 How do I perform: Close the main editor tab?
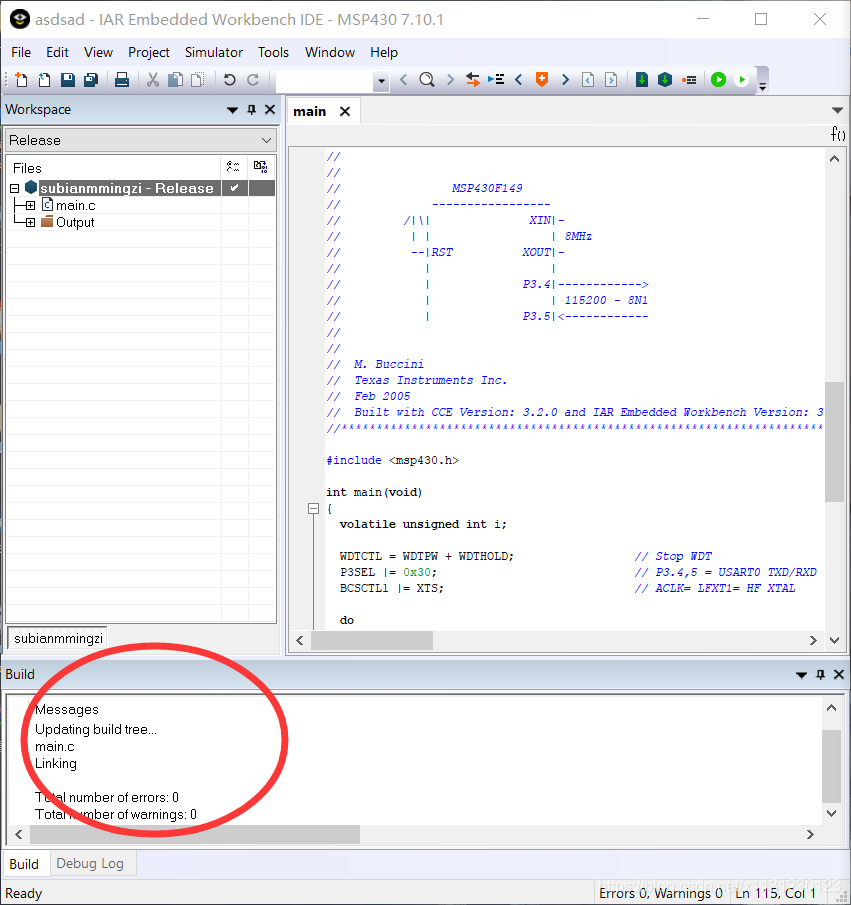[x=345, y=111]
